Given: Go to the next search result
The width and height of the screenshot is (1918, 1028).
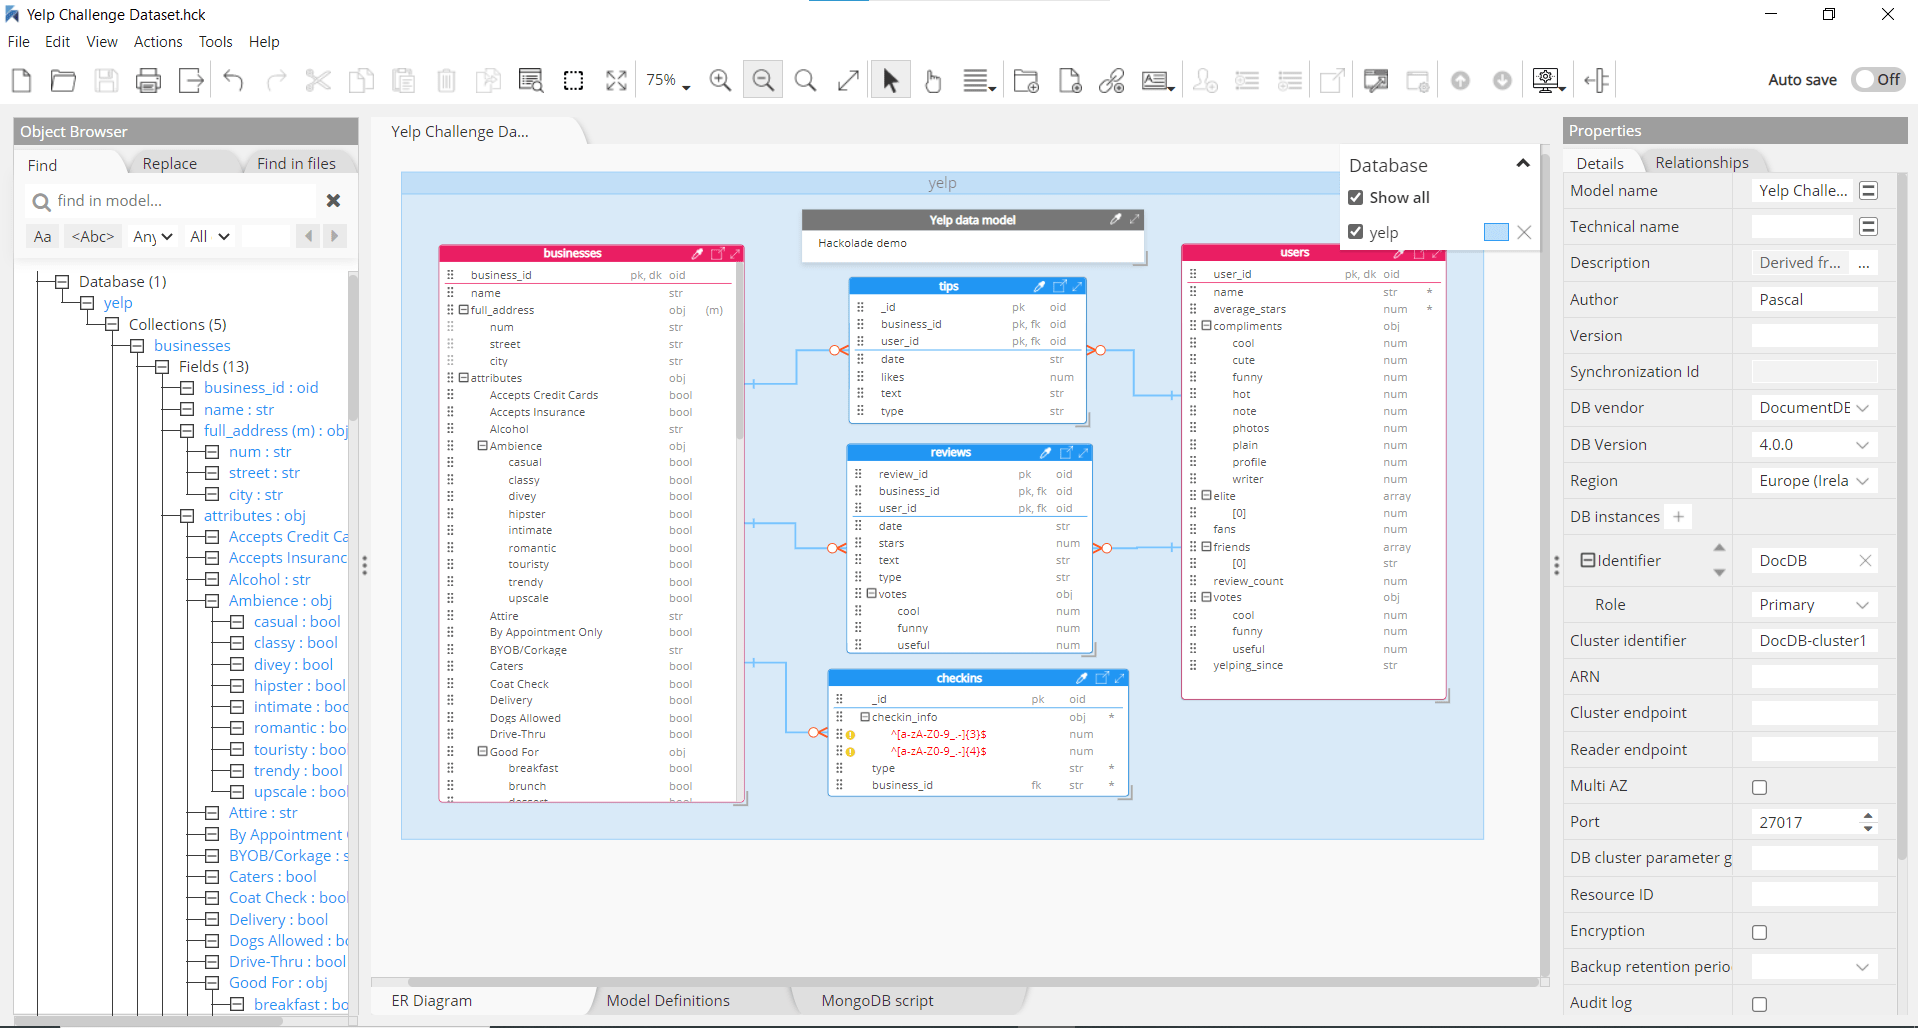Looking at the screenshot, I should coord(335,237).
